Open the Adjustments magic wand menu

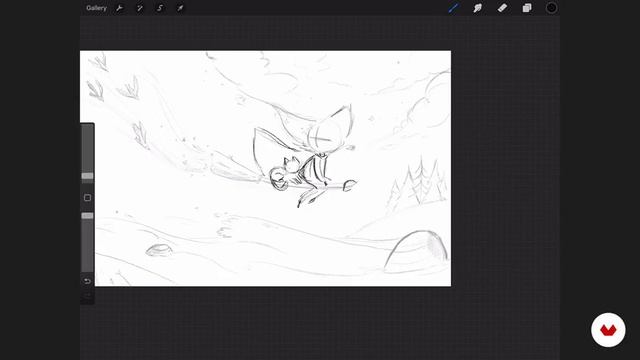click(x=140, y=8)
